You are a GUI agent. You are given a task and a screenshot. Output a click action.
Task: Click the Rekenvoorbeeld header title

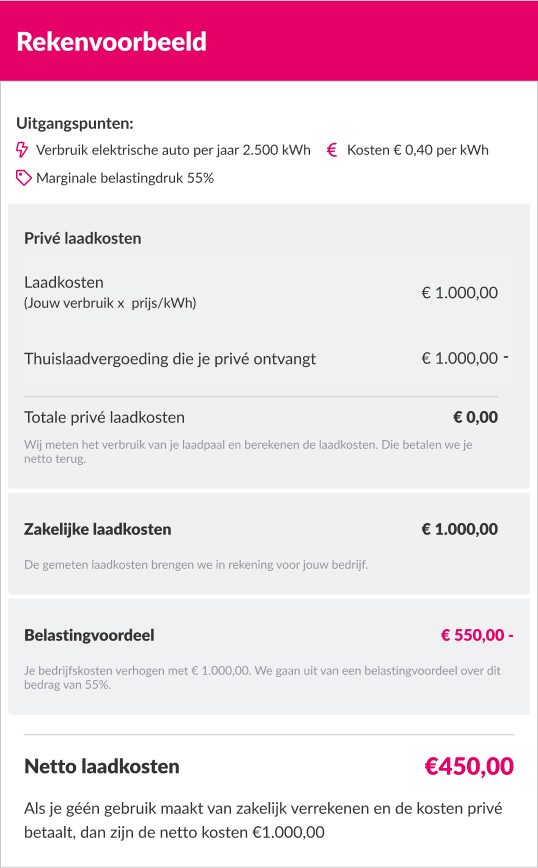pyautogui.click(x=111, y=42)
